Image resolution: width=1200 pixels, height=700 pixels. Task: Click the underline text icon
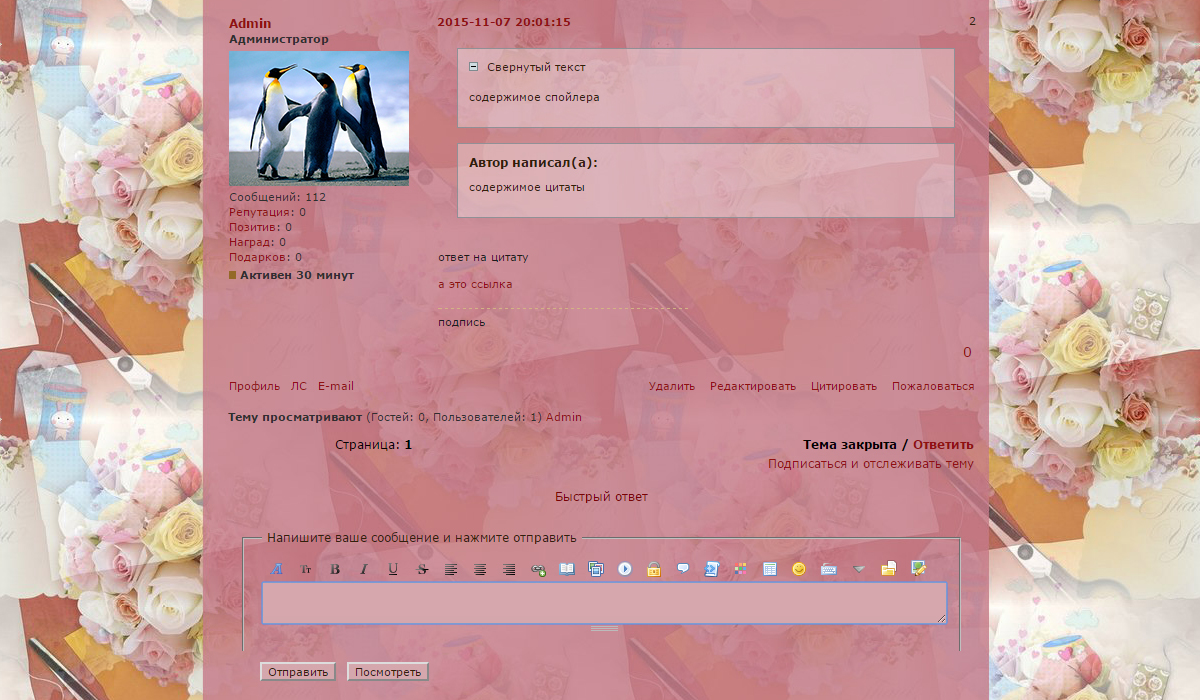coord(393,569)
